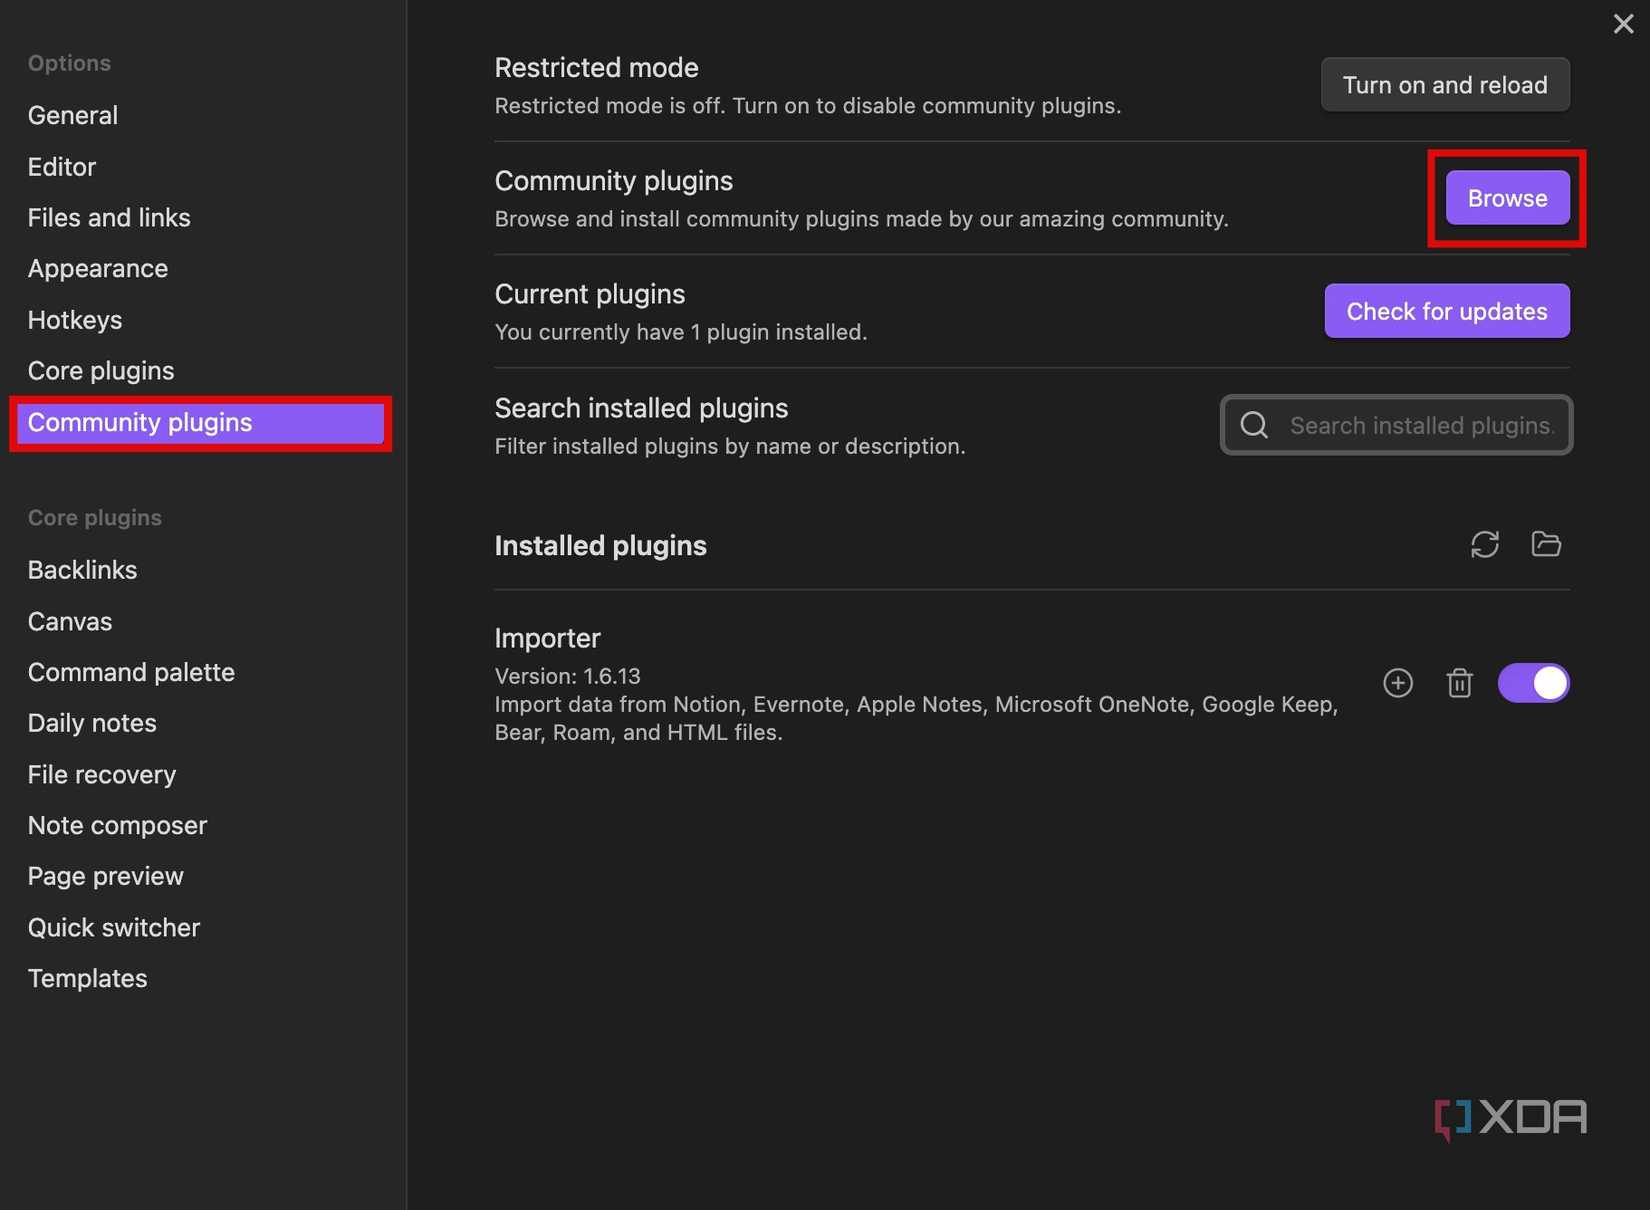Open General settings tab

point(73,115)
